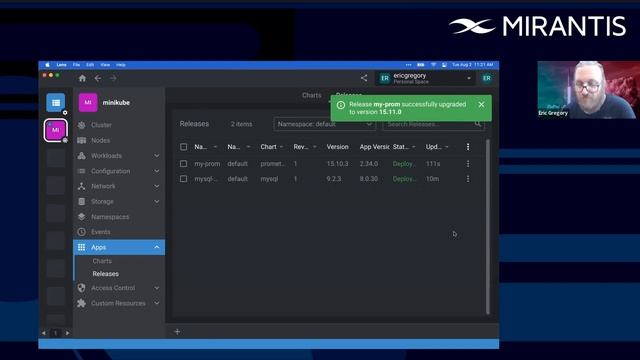Click the Home icon in toolbar
Screen dimensions: 640x360
pyautogui.click(x=82, y=78)
